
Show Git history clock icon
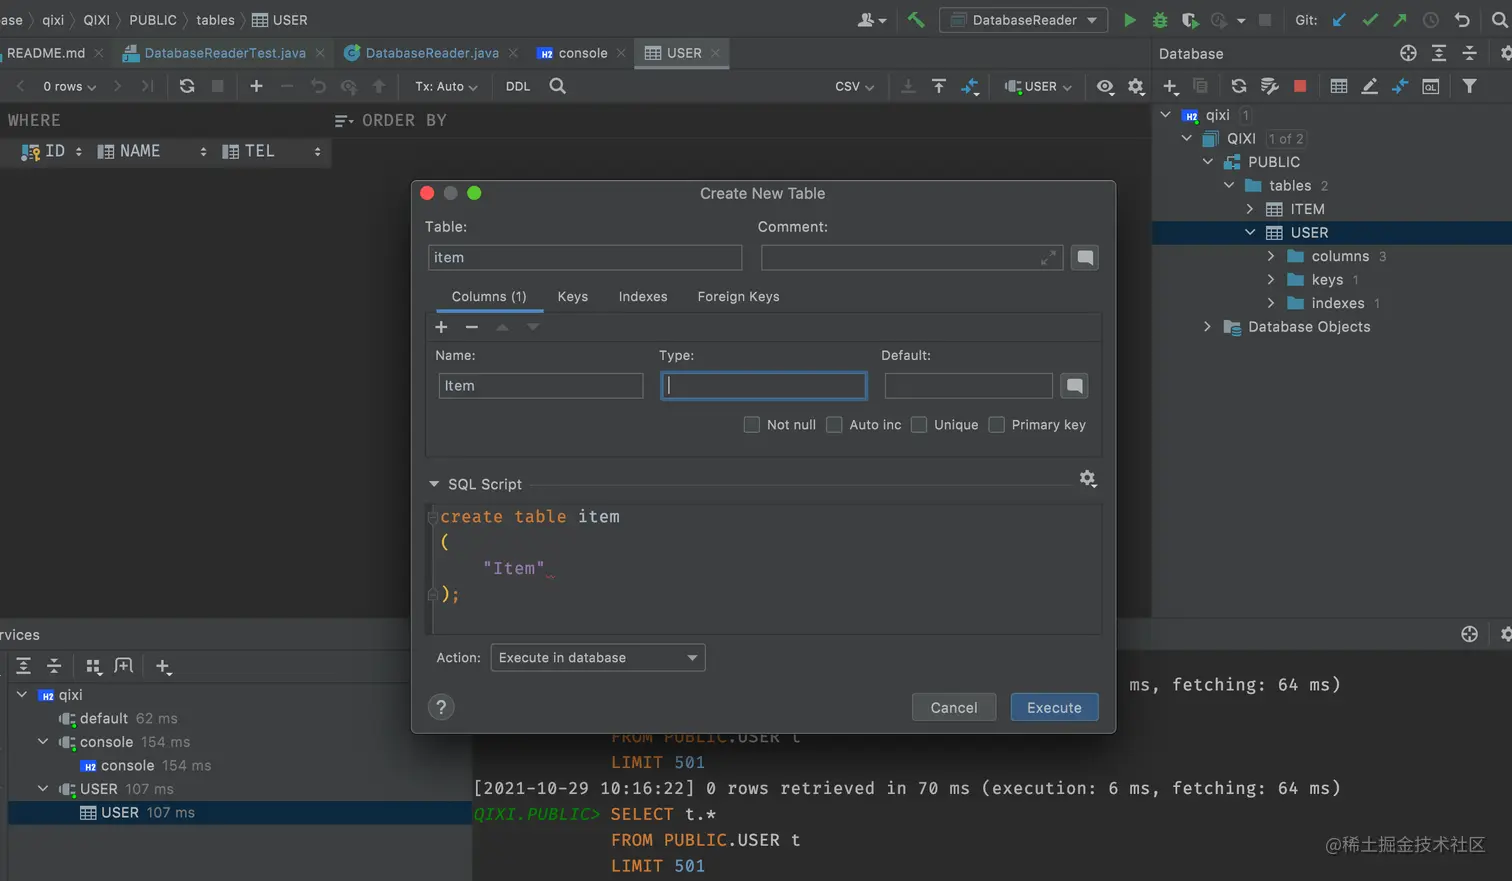pyautogui.click(x=1431, y=20)
